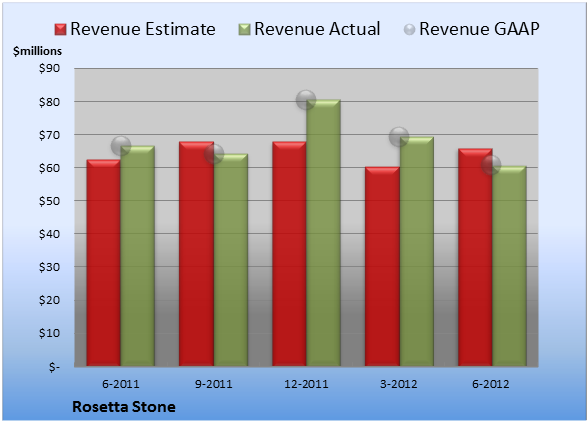Click the 12-2011 x-axis label
Viewport: 588px width, 422px height.
click(306, 384)
